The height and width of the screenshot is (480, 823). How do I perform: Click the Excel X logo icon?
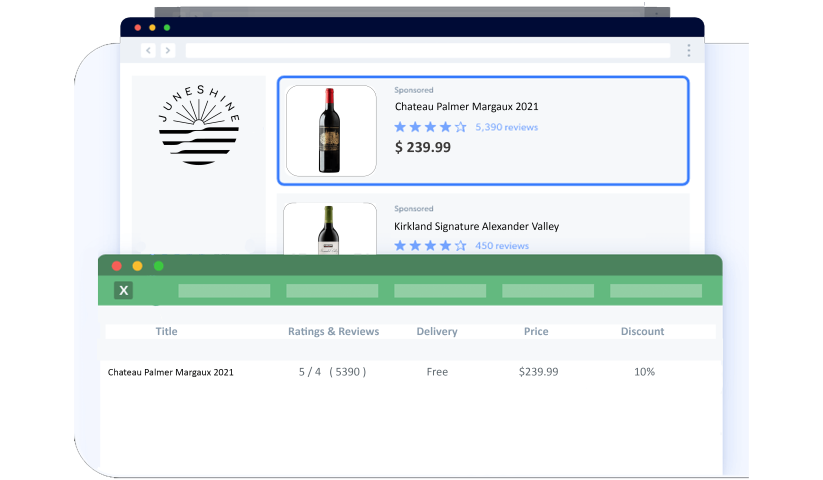[123, 290]
